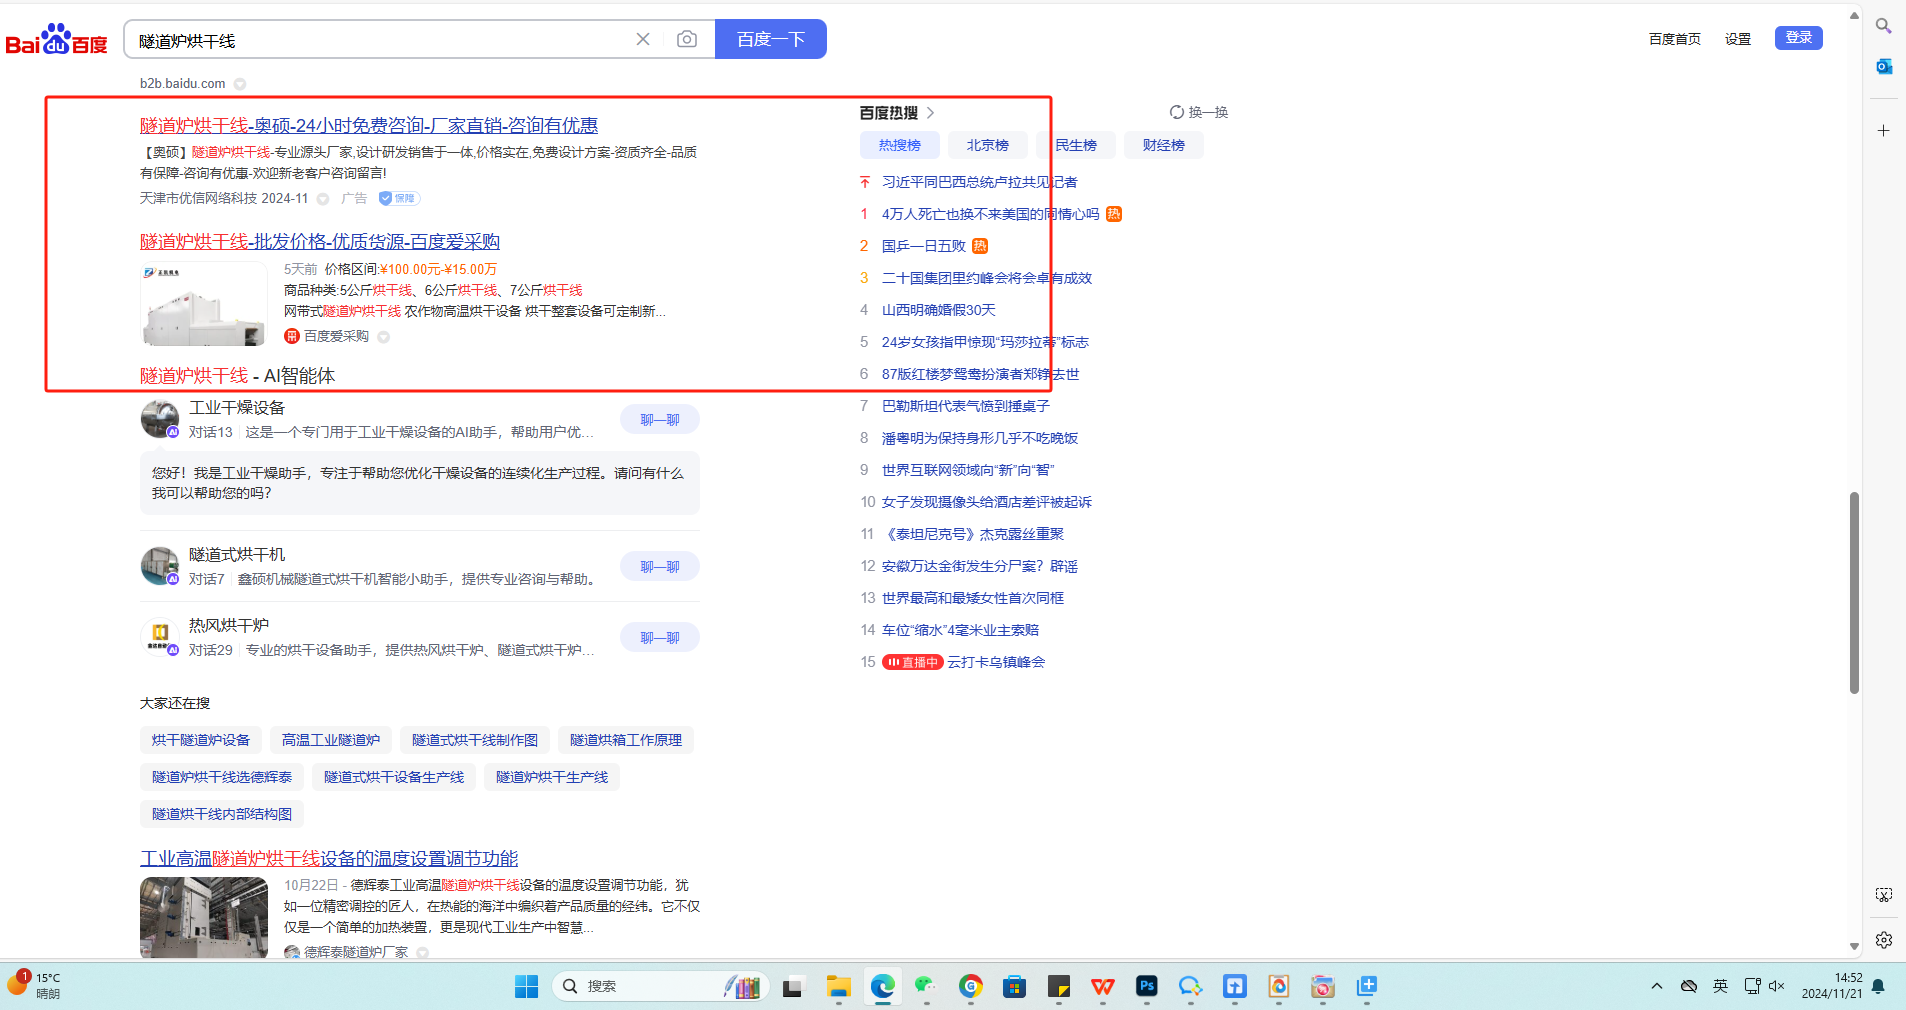Image resolution: width=1906 pixels, height=1010 pixels.
Task: Open the Outlook sidebar icon
Action: click(x=1883, y=66)
